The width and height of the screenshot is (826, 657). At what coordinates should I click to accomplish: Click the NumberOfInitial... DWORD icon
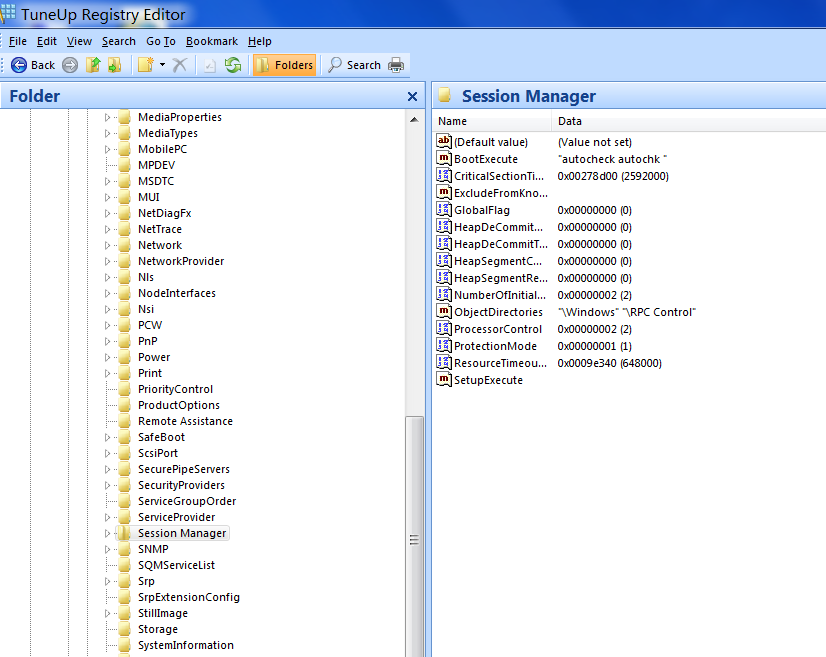[444, 295]
